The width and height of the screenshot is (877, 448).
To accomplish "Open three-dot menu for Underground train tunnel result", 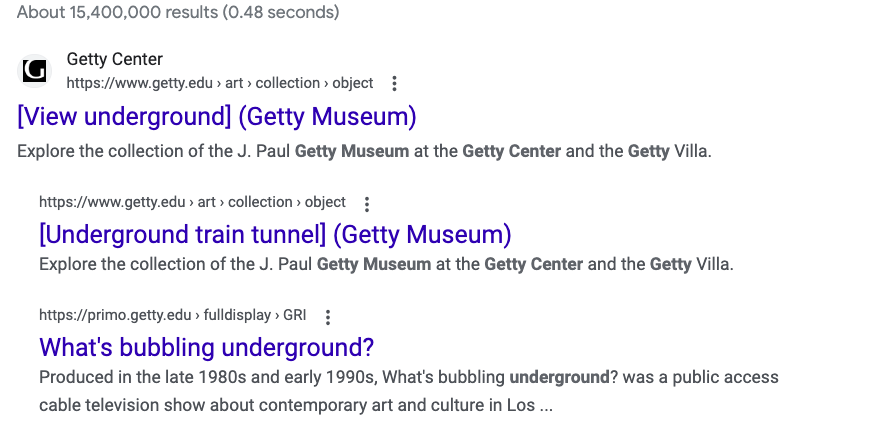I will 367,204.
